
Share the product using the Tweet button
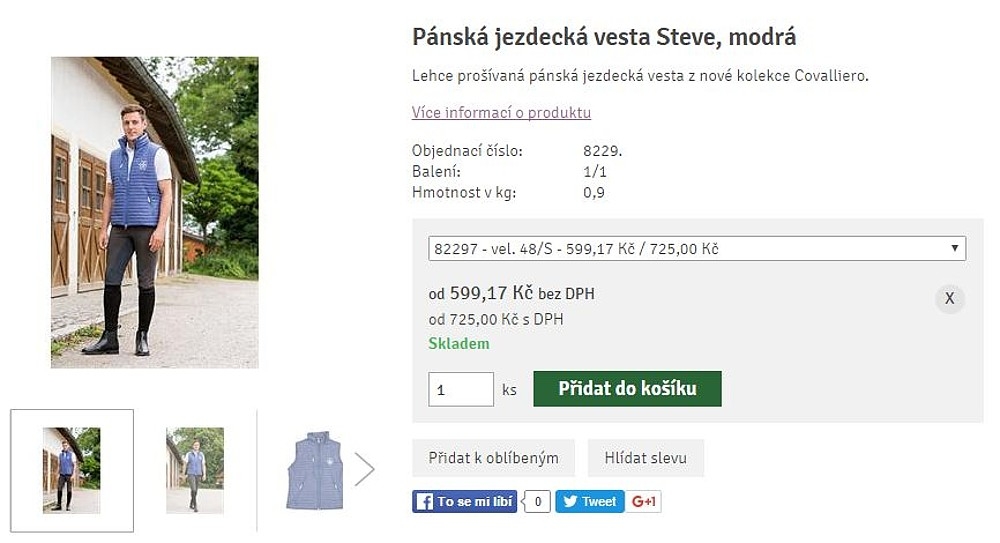click(589, 501)
